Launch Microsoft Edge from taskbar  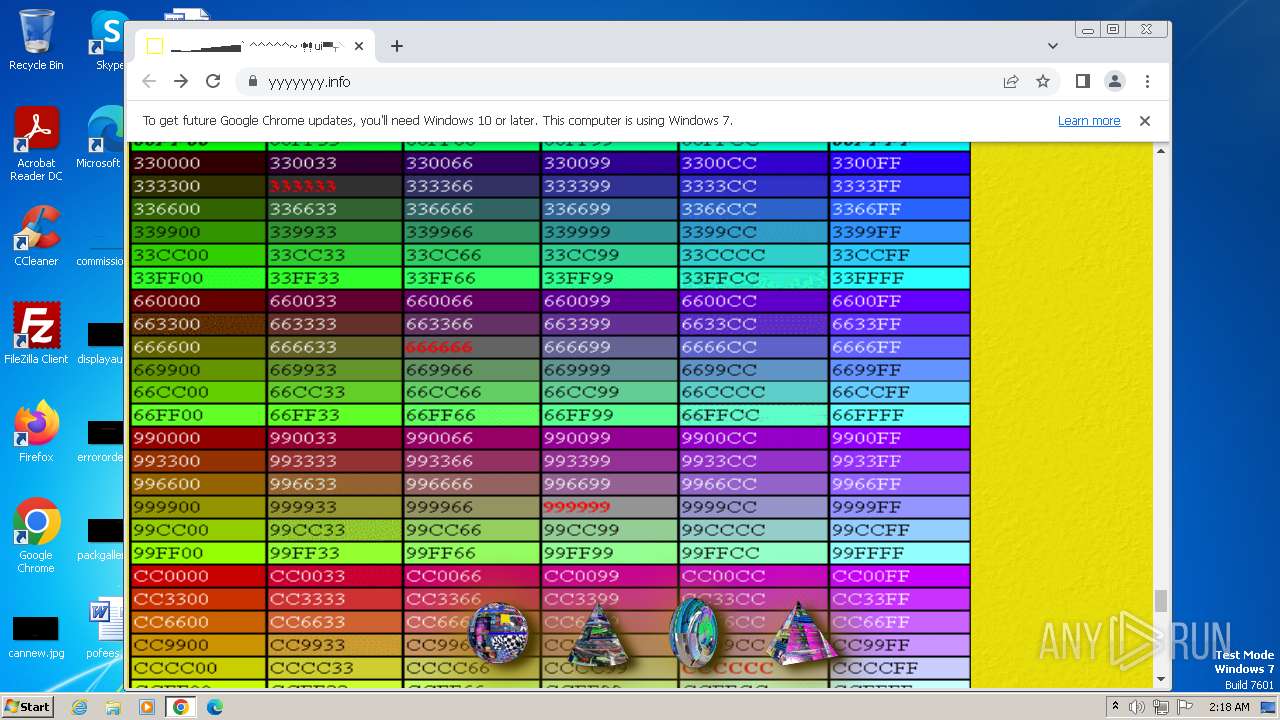tap(215, 707)
